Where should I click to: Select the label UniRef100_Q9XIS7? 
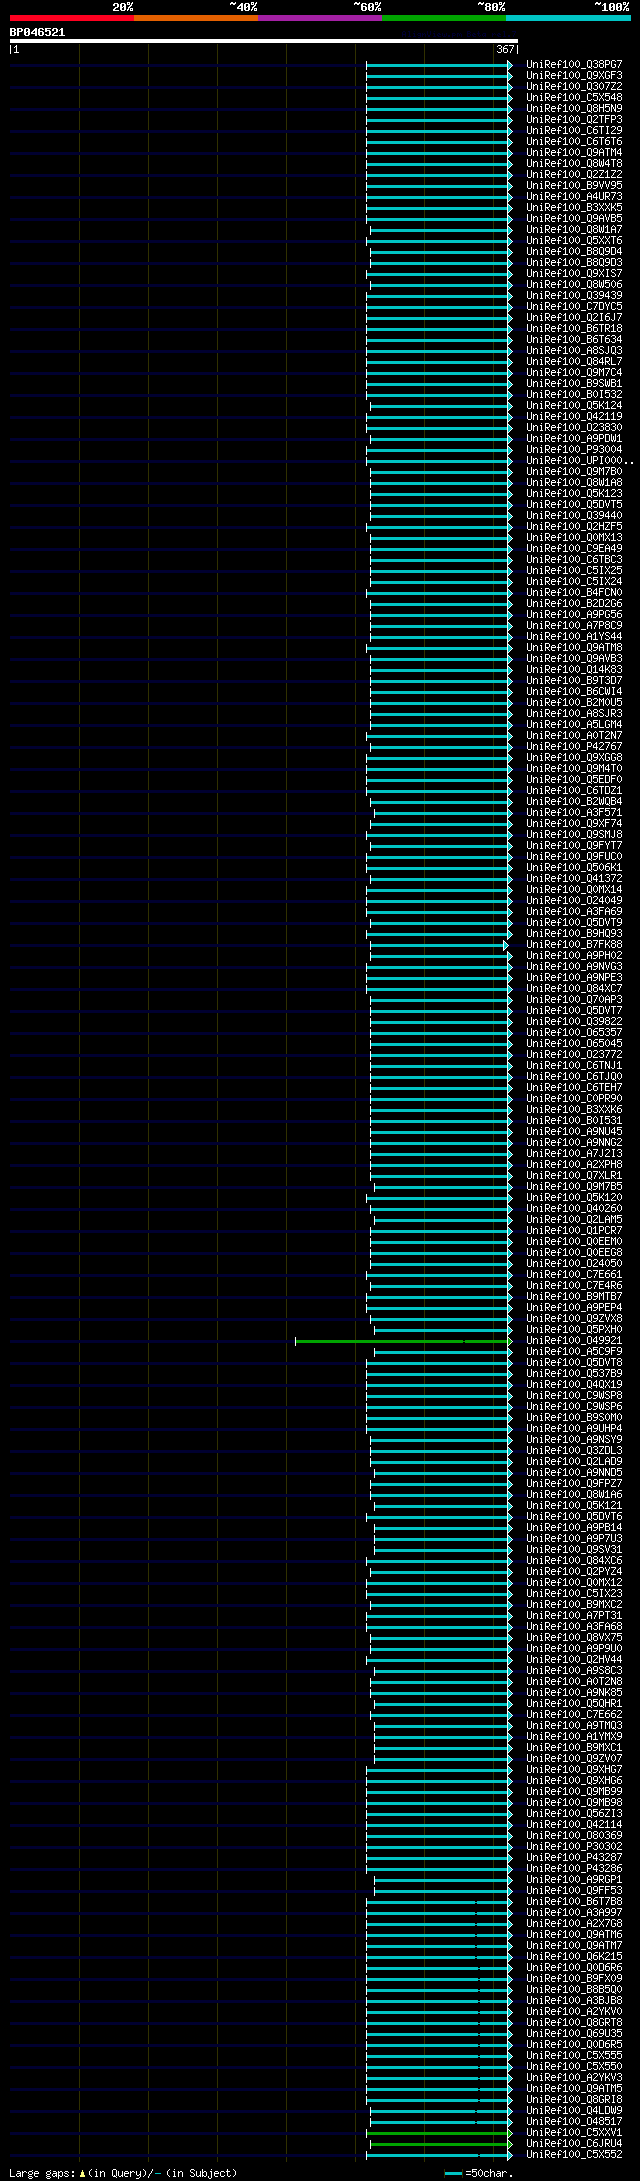click(574, 274)
